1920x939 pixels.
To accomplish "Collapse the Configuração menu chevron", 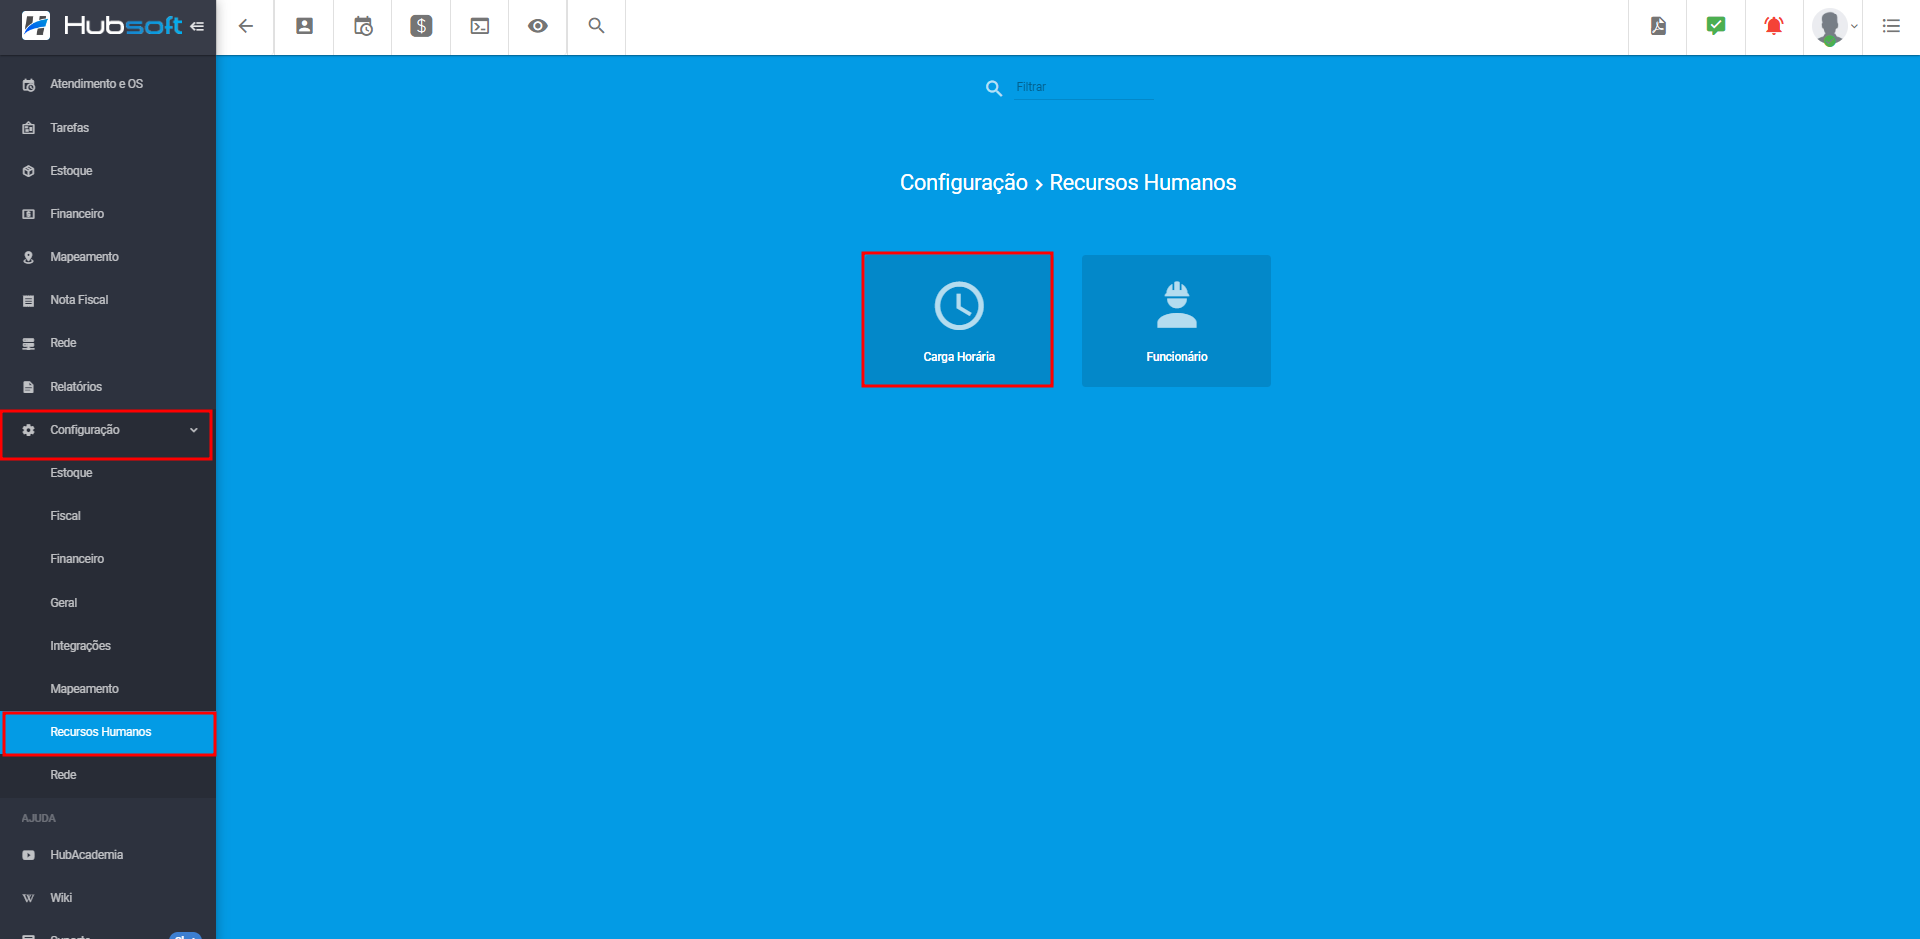I will pyautogui.click(x=194, y=430).
